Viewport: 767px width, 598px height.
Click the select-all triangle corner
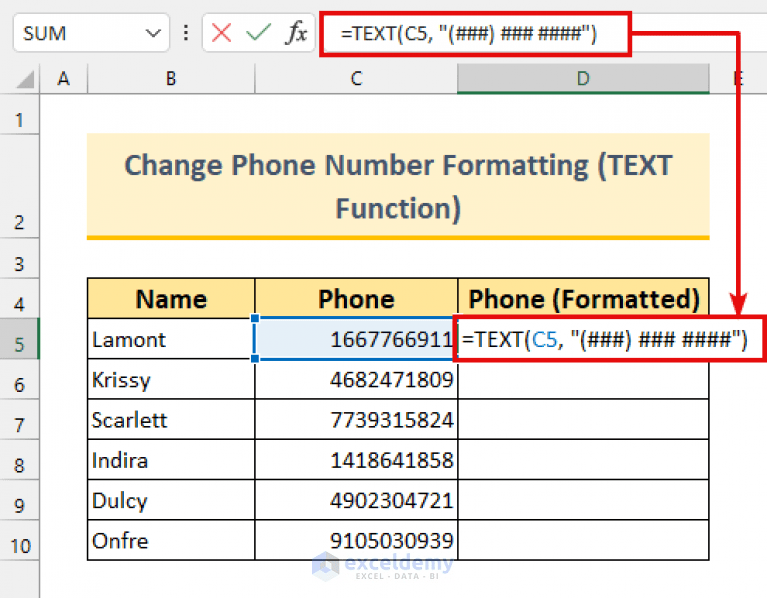coord(24,79)
